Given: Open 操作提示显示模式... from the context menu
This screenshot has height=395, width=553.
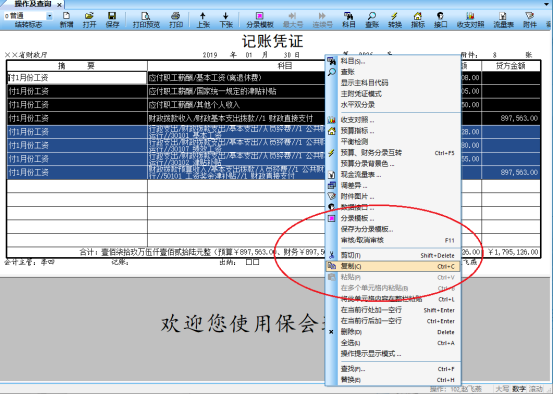Looking at the screenshot, I should click(x=394, y=354).
